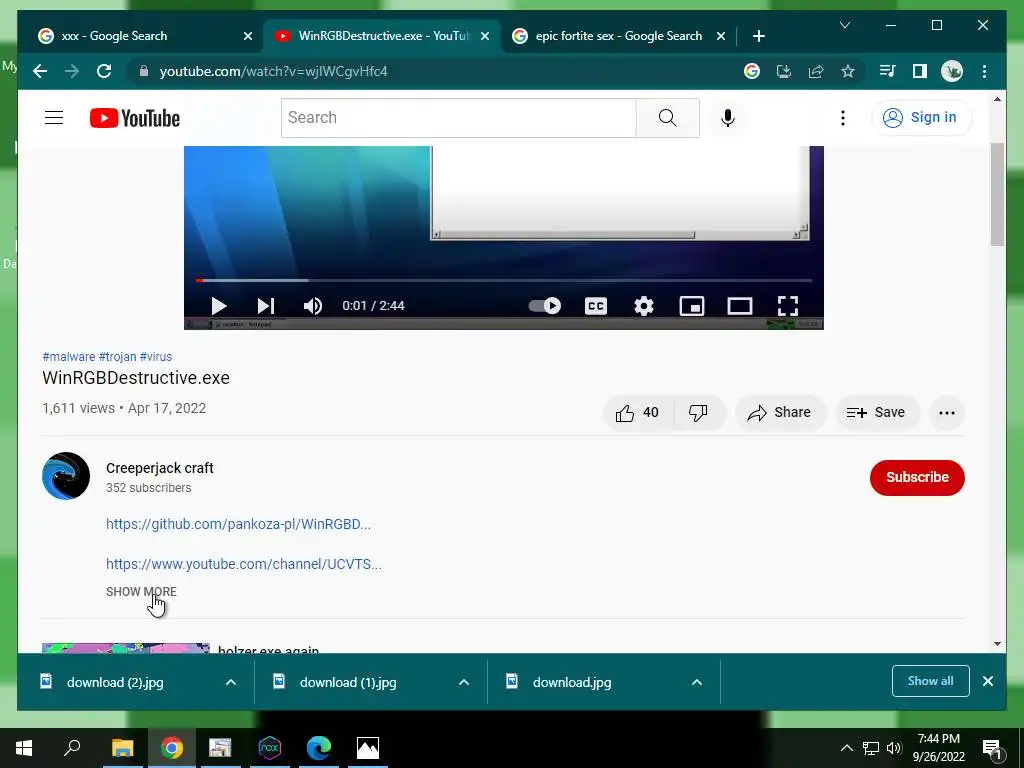Open the YouTube hamburger guide menu

54,118
